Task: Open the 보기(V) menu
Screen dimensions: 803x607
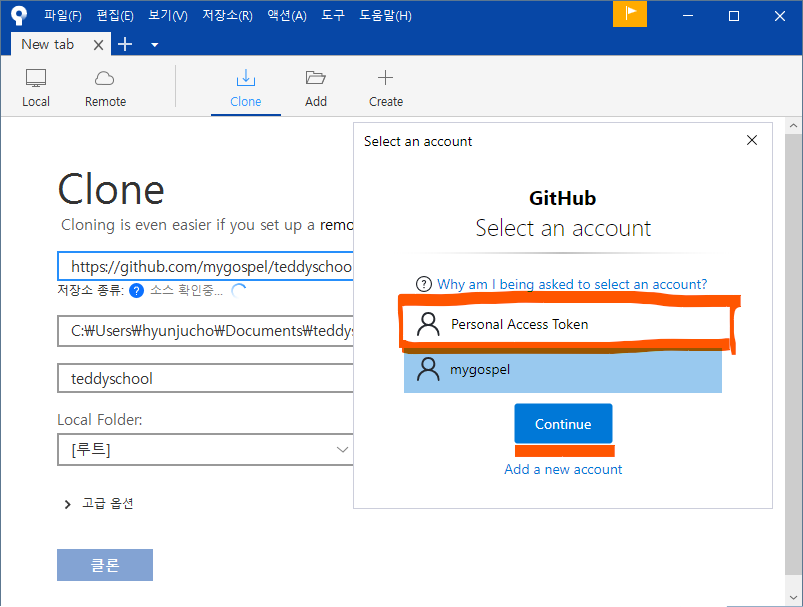Action: click(x=168, y=15)
